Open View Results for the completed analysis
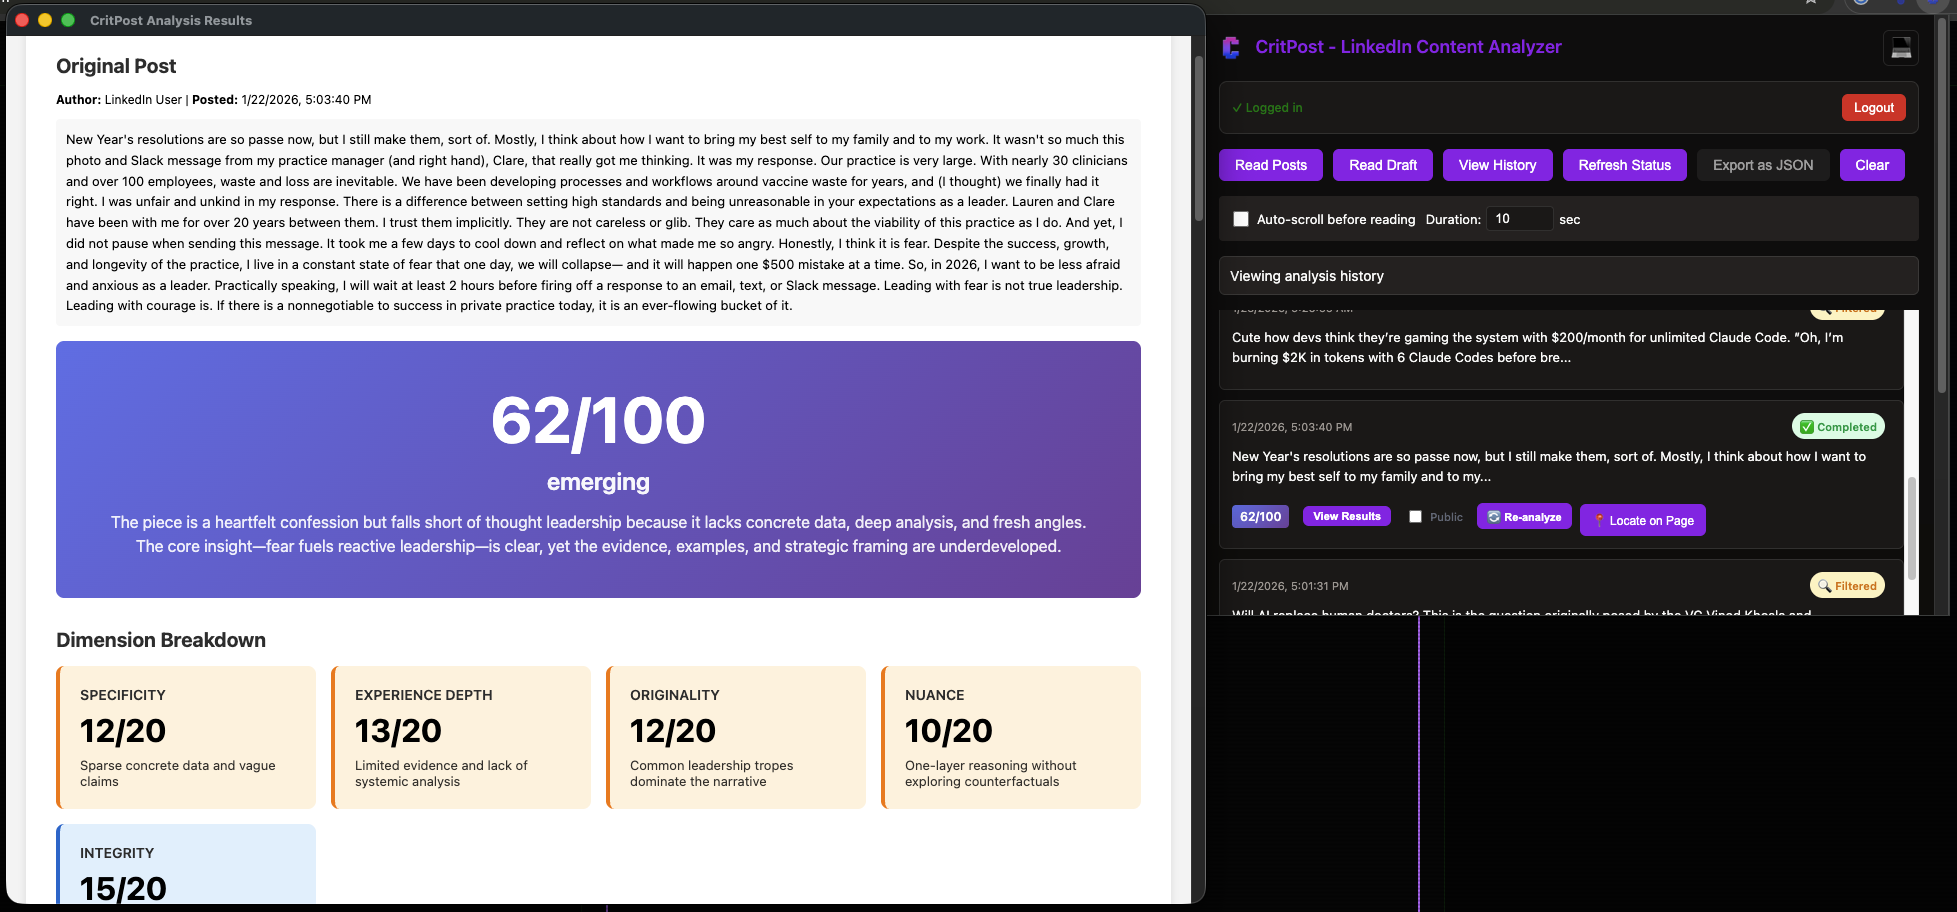The image size is (1957, 912). pyautogui.click(x=1347, y=516)
